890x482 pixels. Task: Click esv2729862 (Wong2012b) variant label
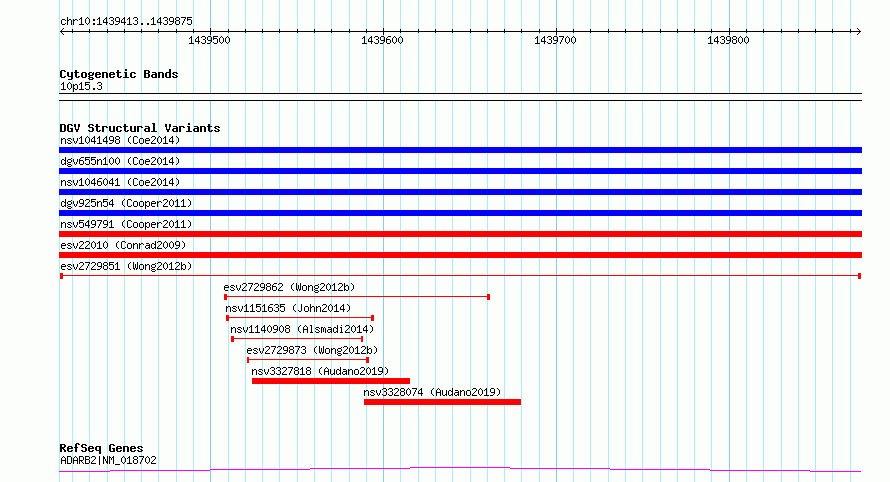tap(289, 287)
